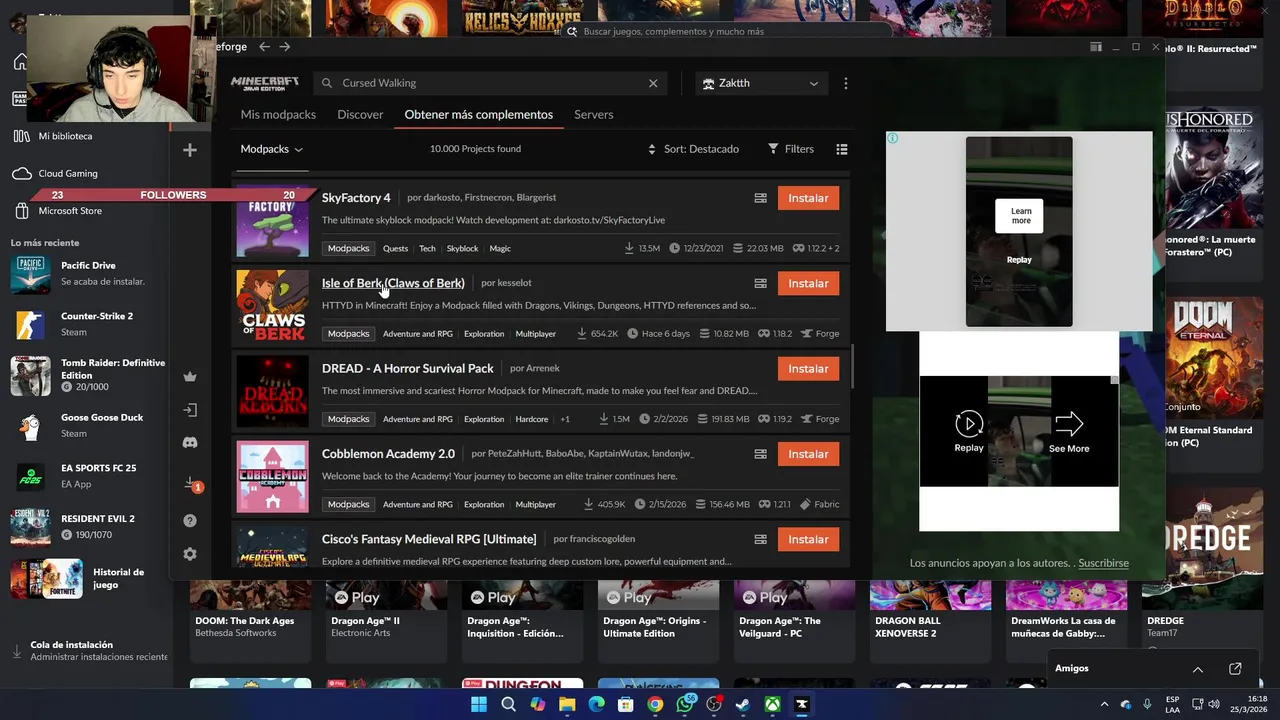Click See More on lower ad
1280x720 pixels.
coord(1069,431)
